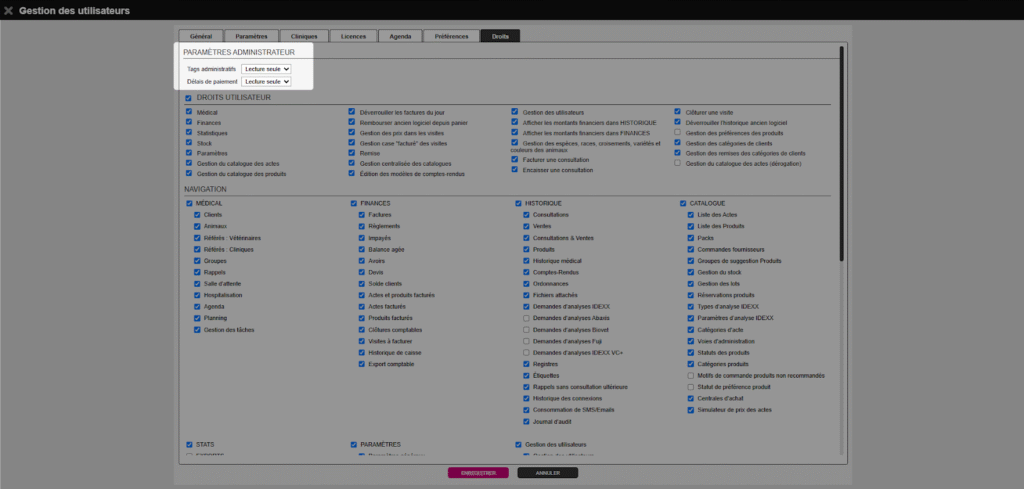The width and height of the screenshot is (1024, 489).
Task: Open the Agenda tab
Action: click(400, 36)
